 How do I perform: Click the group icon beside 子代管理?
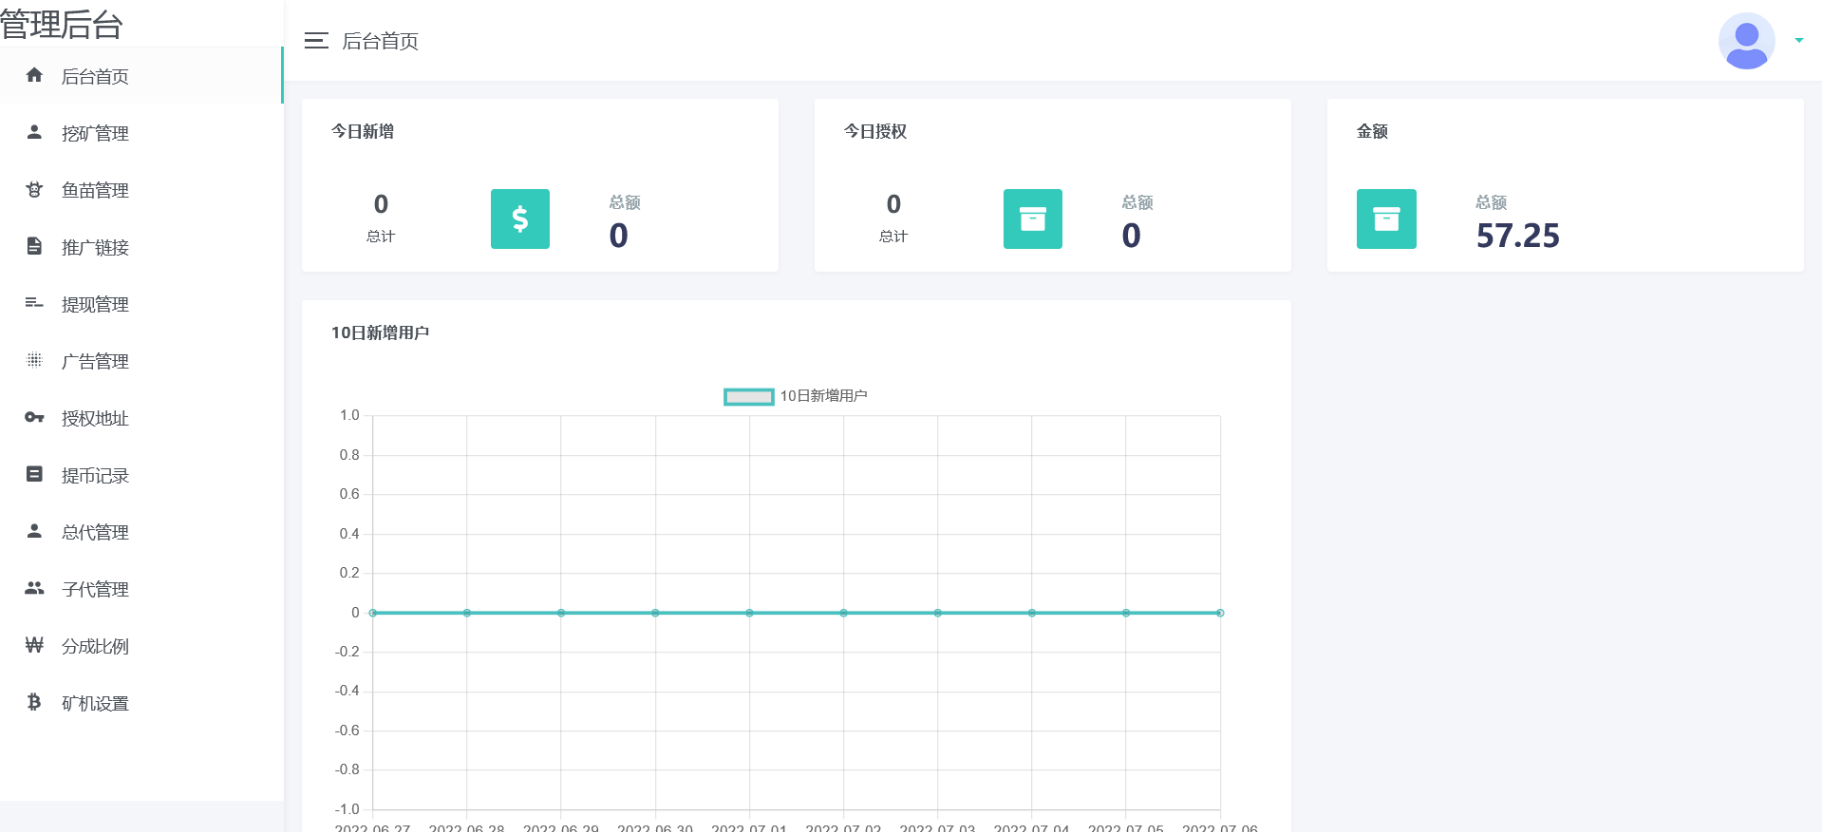(x=34, y=588)
